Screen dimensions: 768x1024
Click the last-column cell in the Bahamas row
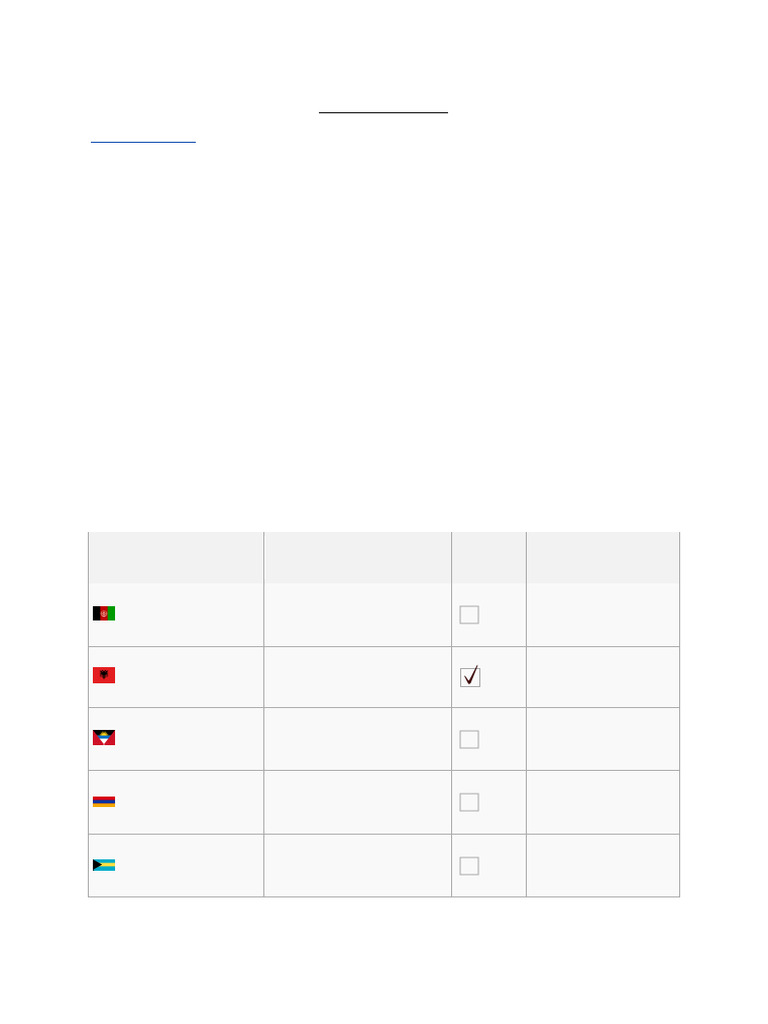click(x=602, y=866)
